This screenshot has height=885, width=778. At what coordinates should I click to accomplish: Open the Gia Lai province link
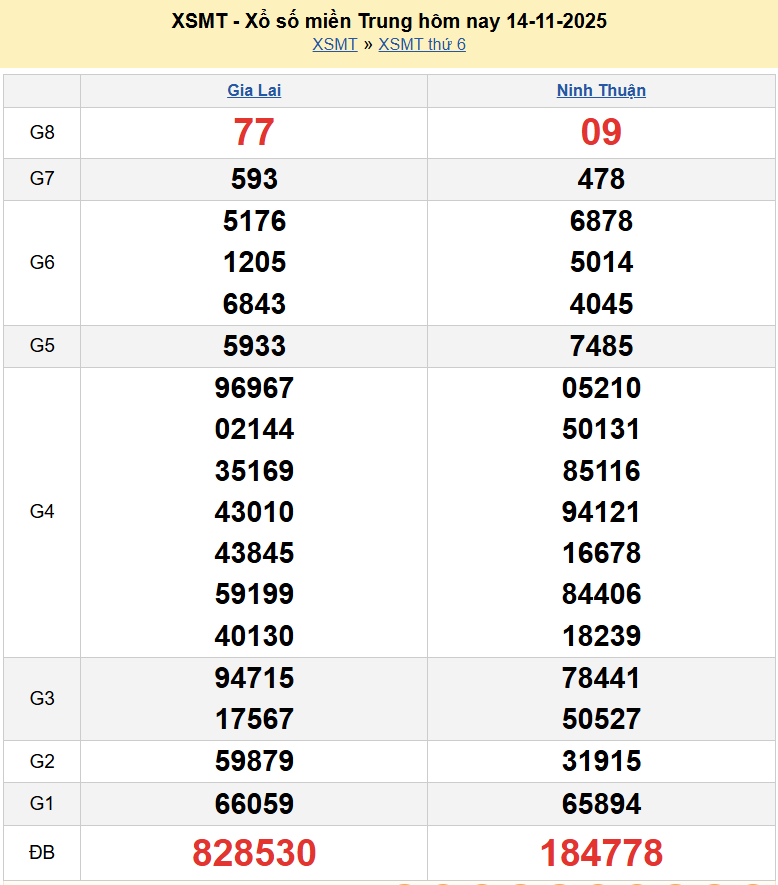coord(254,90)
